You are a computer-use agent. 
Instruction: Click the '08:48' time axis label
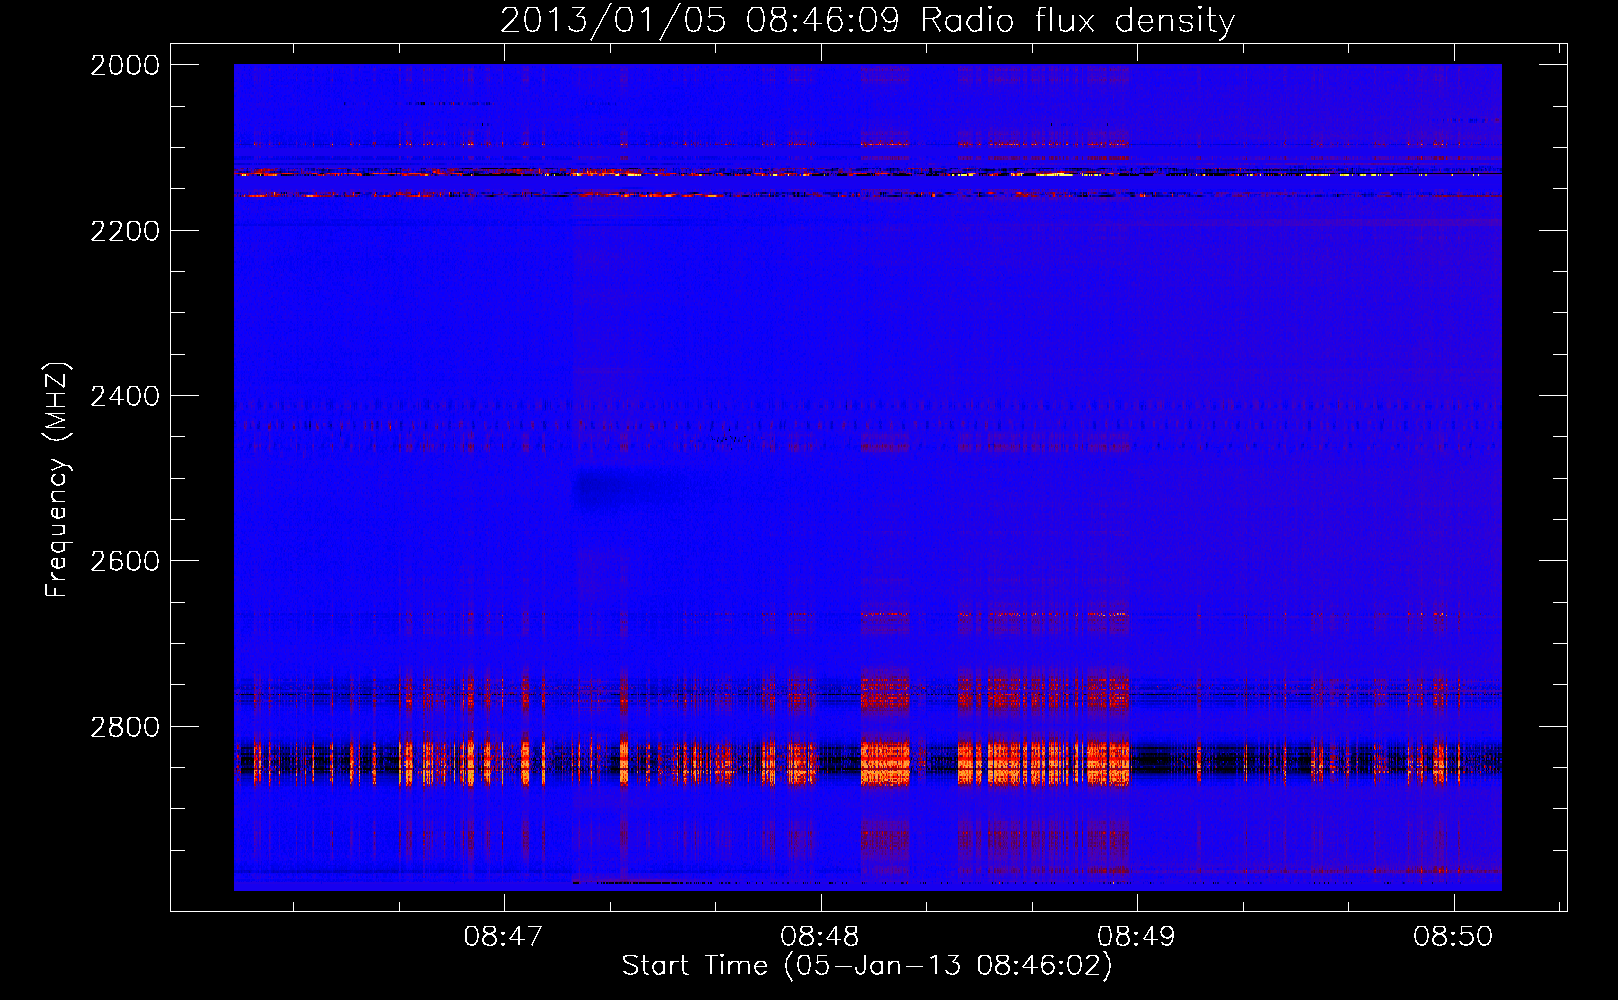coord(820,936)
